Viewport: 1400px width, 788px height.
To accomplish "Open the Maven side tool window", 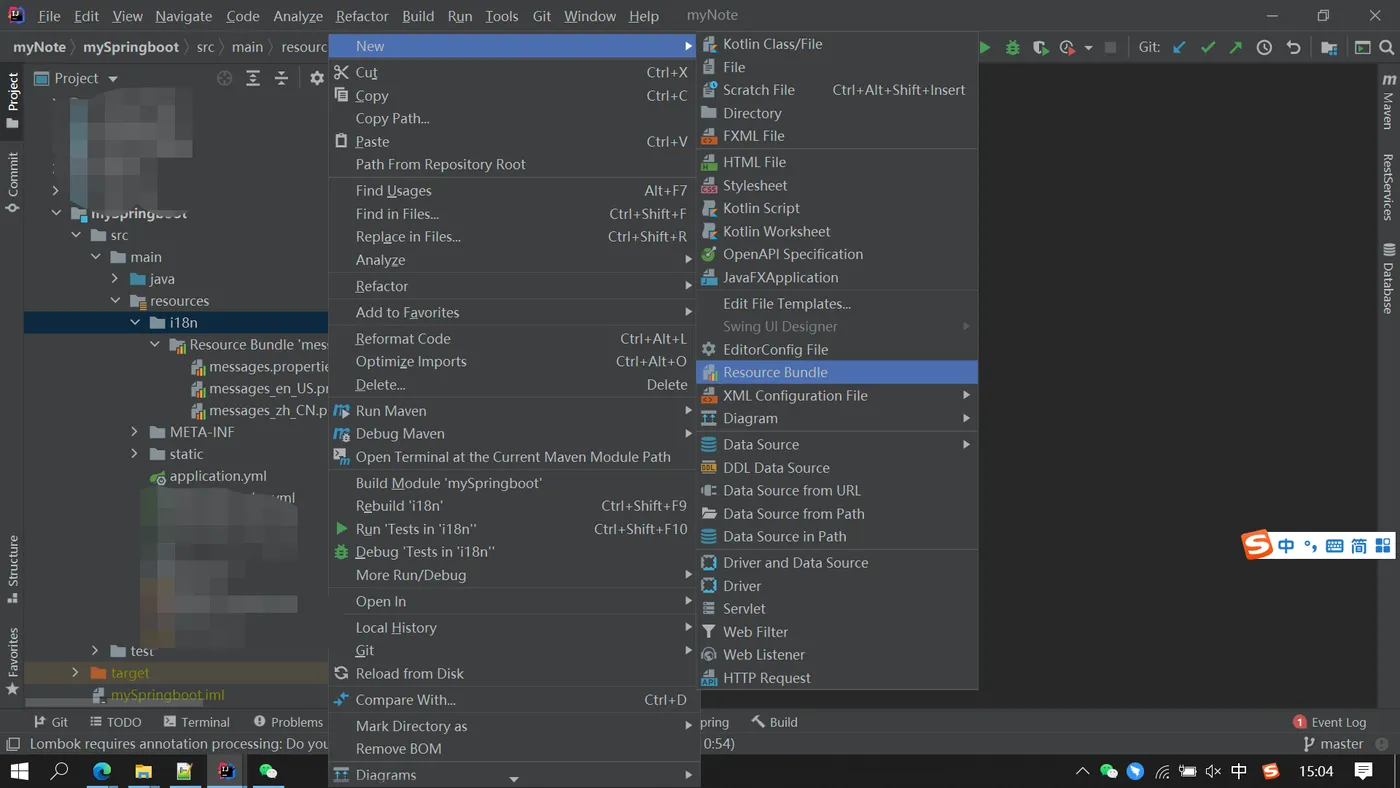I will [x=1388, y=100].
